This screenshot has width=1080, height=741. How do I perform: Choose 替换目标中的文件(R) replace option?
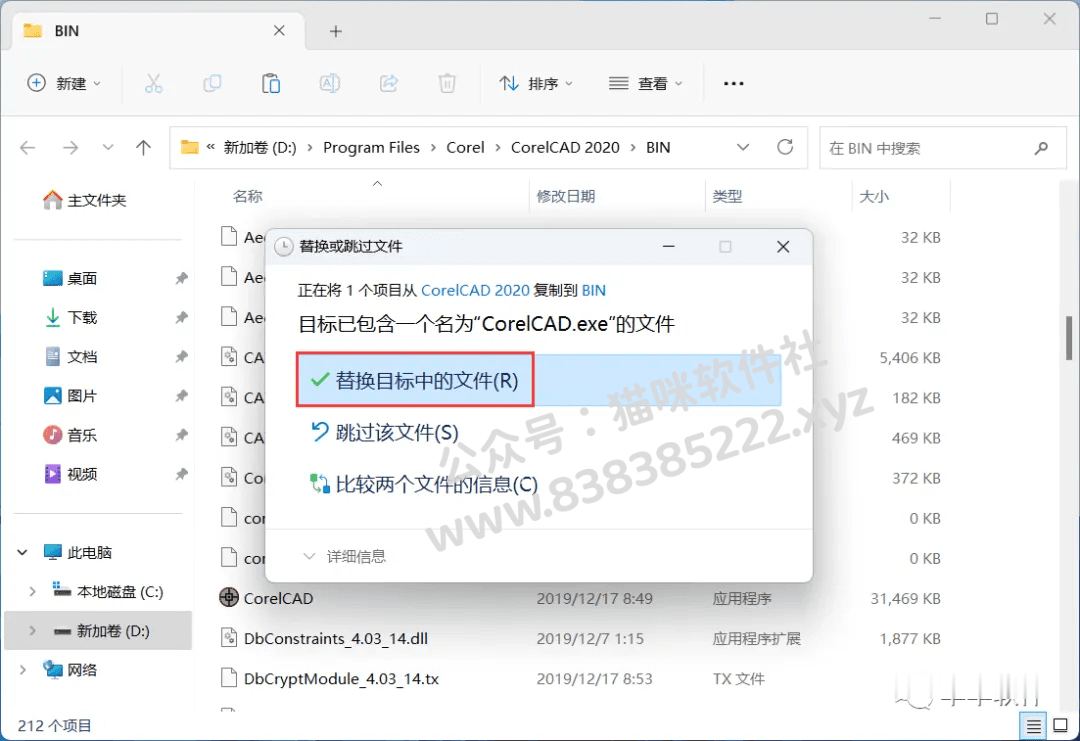539,380
